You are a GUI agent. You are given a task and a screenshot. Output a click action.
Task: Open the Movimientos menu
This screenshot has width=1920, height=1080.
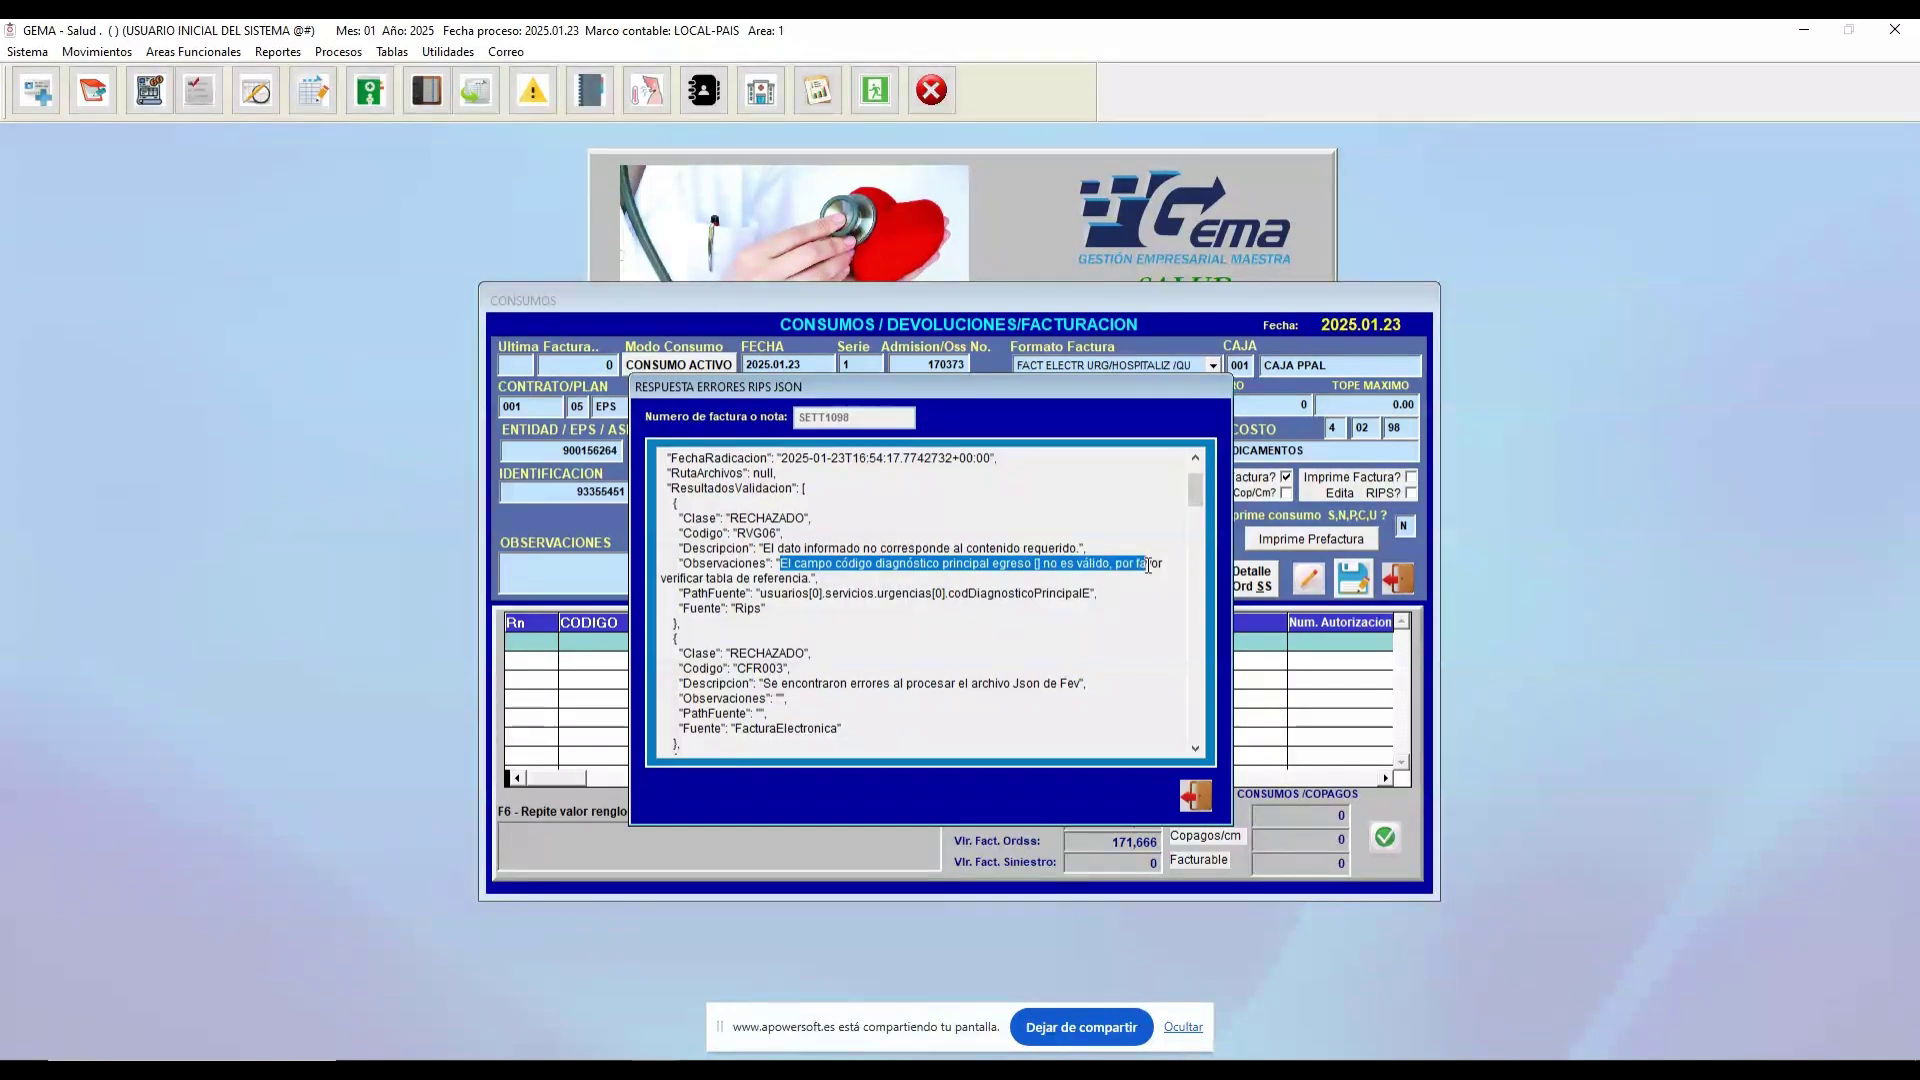97,52
